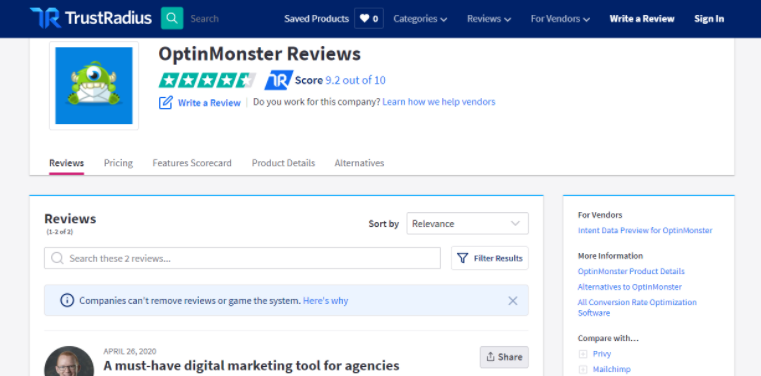Image resolution: width=761 pixels, height=376 pixels.
Task: Click the TrustRadius logo
Action: click(x=91, y=18)
